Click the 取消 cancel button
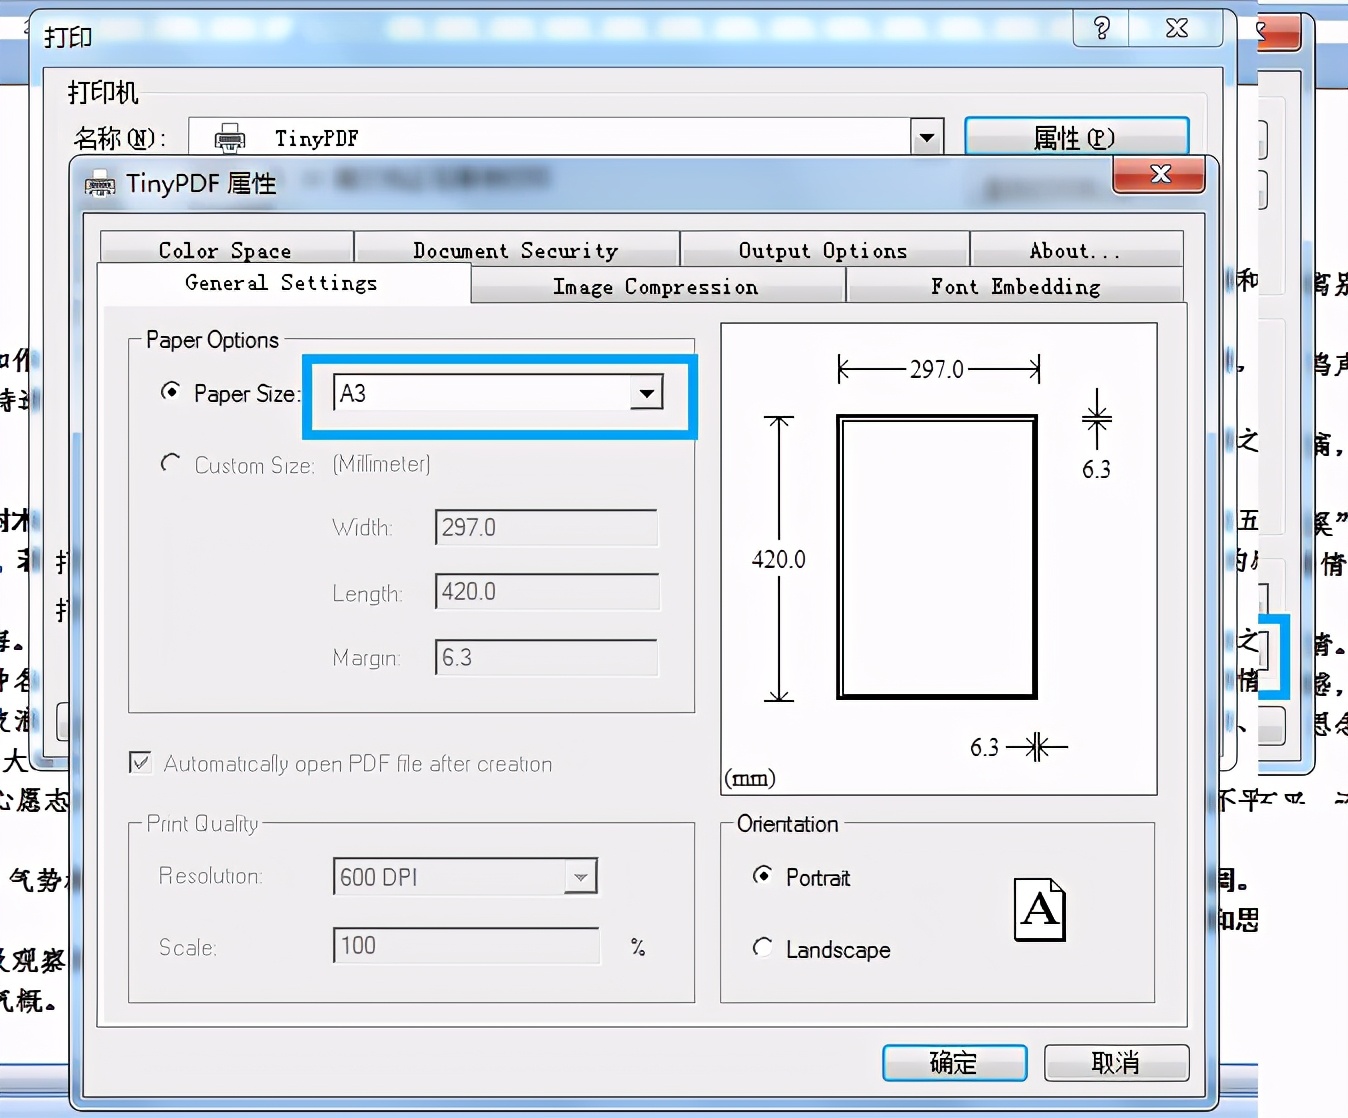 1116,1062
